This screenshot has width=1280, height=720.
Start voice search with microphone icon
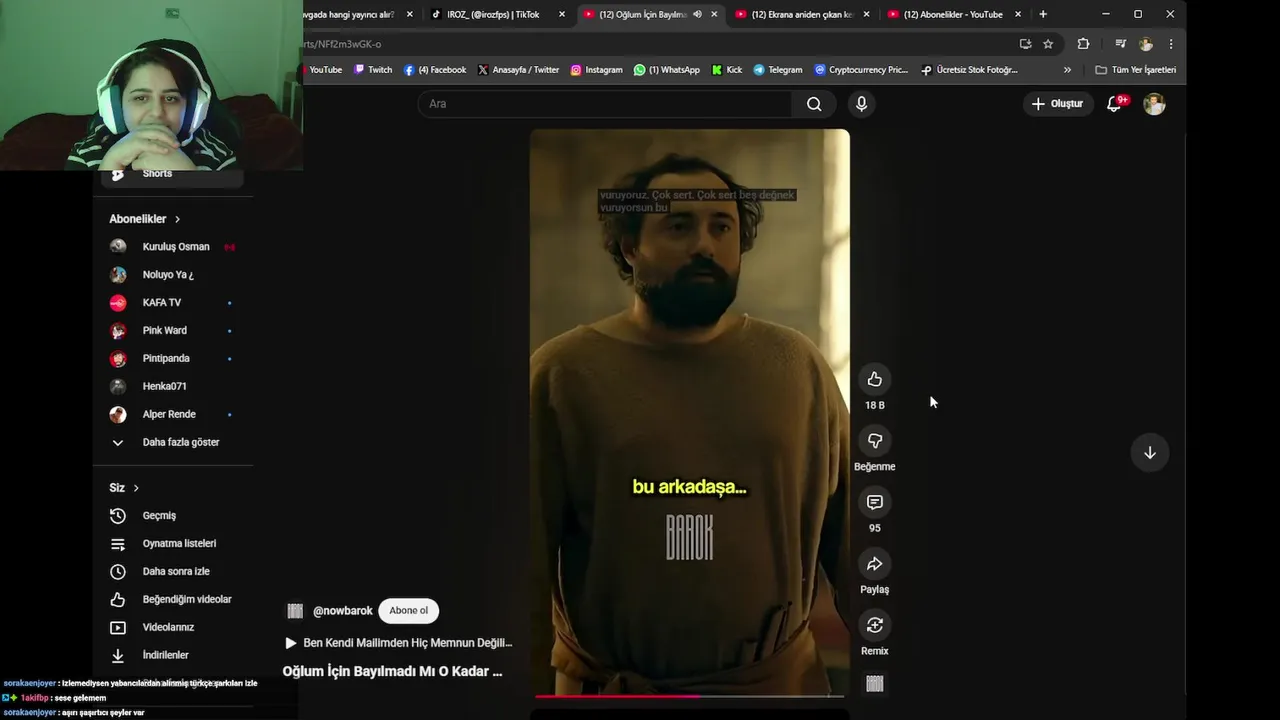click(861, 104)
